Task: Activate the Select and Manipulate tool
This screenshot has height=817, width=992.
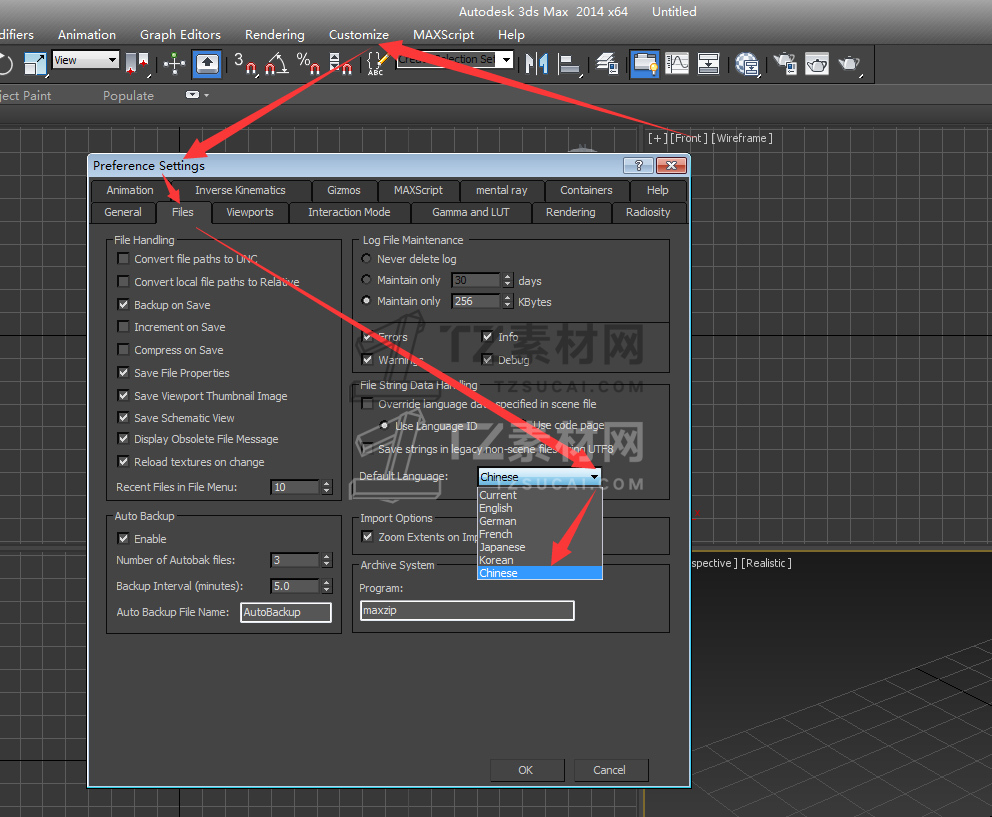Action: (174, 63)
